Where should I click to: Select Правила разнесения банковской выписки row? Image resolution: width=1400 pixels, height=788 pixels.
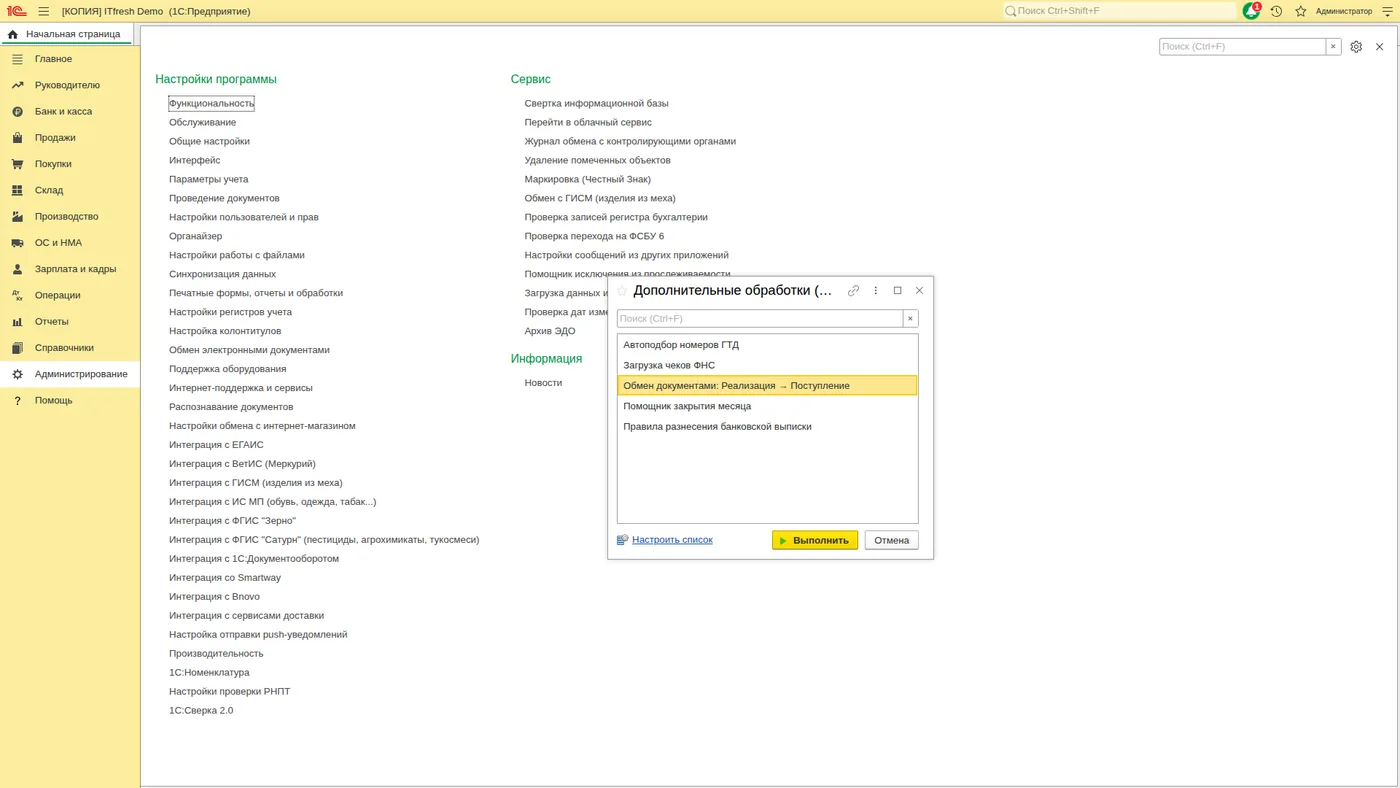click(x=767, y=426)
